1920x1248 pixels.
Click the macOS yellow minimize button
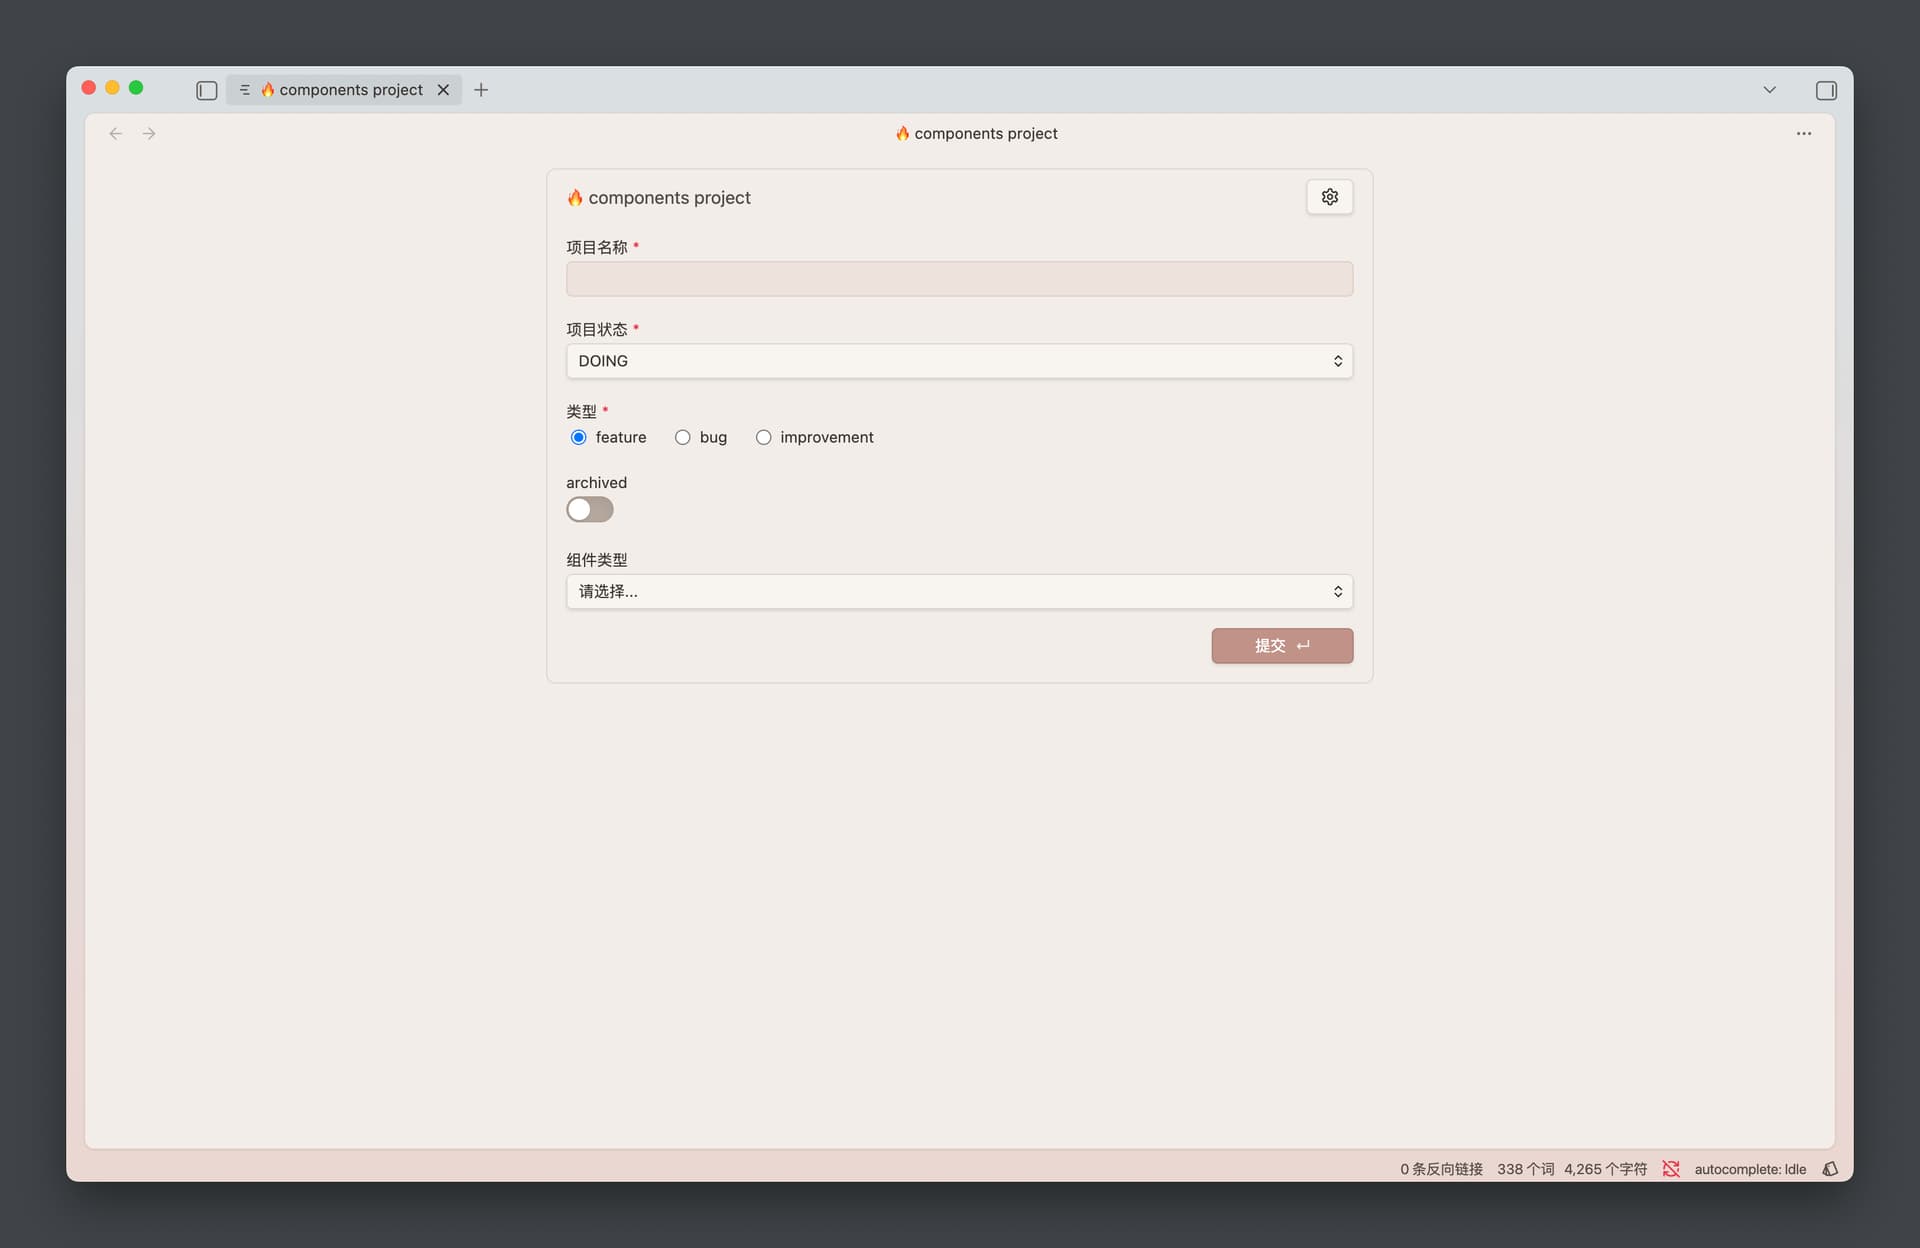(x=112, y=88)
